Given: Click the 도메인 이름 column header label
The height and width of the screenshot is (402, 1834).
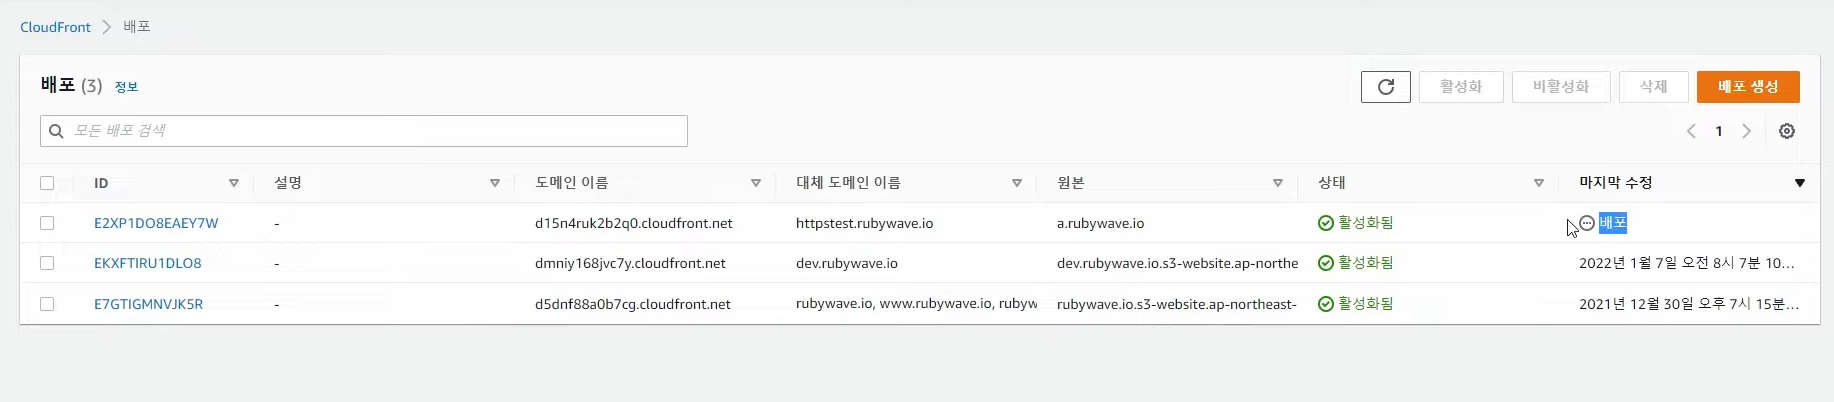Looking at the screenshot, I should point(571,183).
